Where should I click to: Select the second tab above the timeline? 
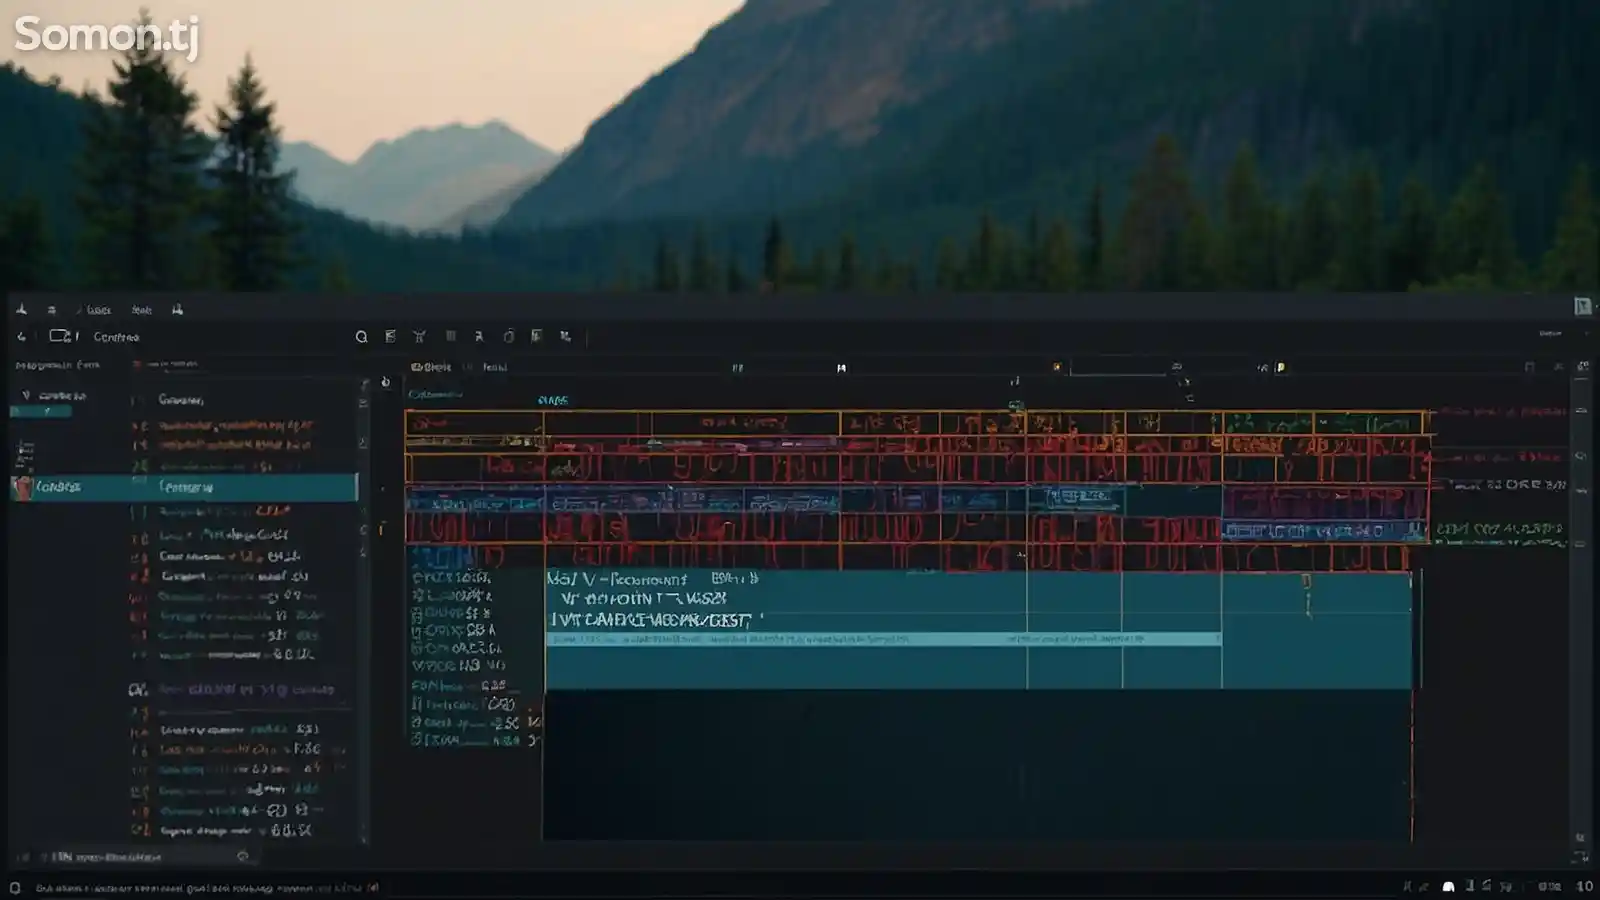495,367
